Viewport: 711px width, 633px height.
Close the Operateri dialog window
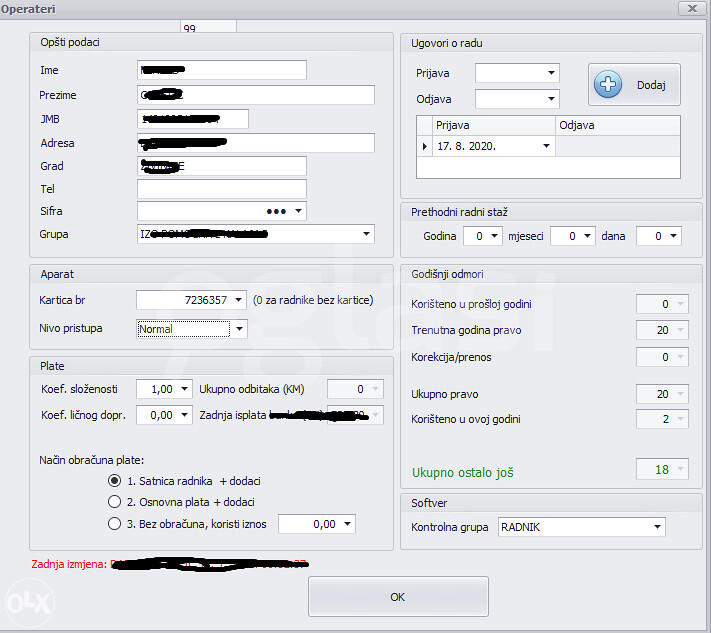(690, 8)
